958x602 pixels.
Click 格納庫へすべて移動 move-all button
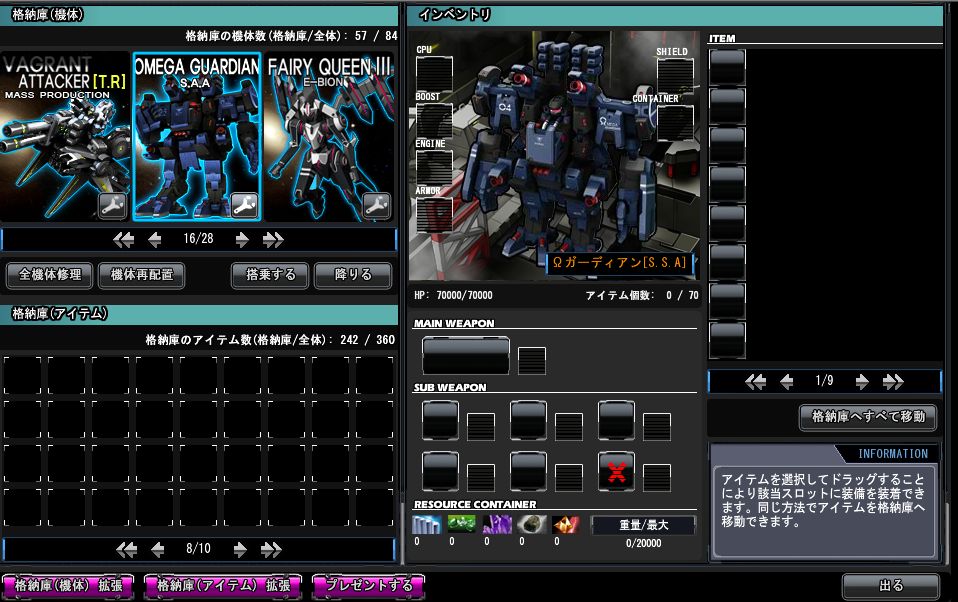[868, 417]
